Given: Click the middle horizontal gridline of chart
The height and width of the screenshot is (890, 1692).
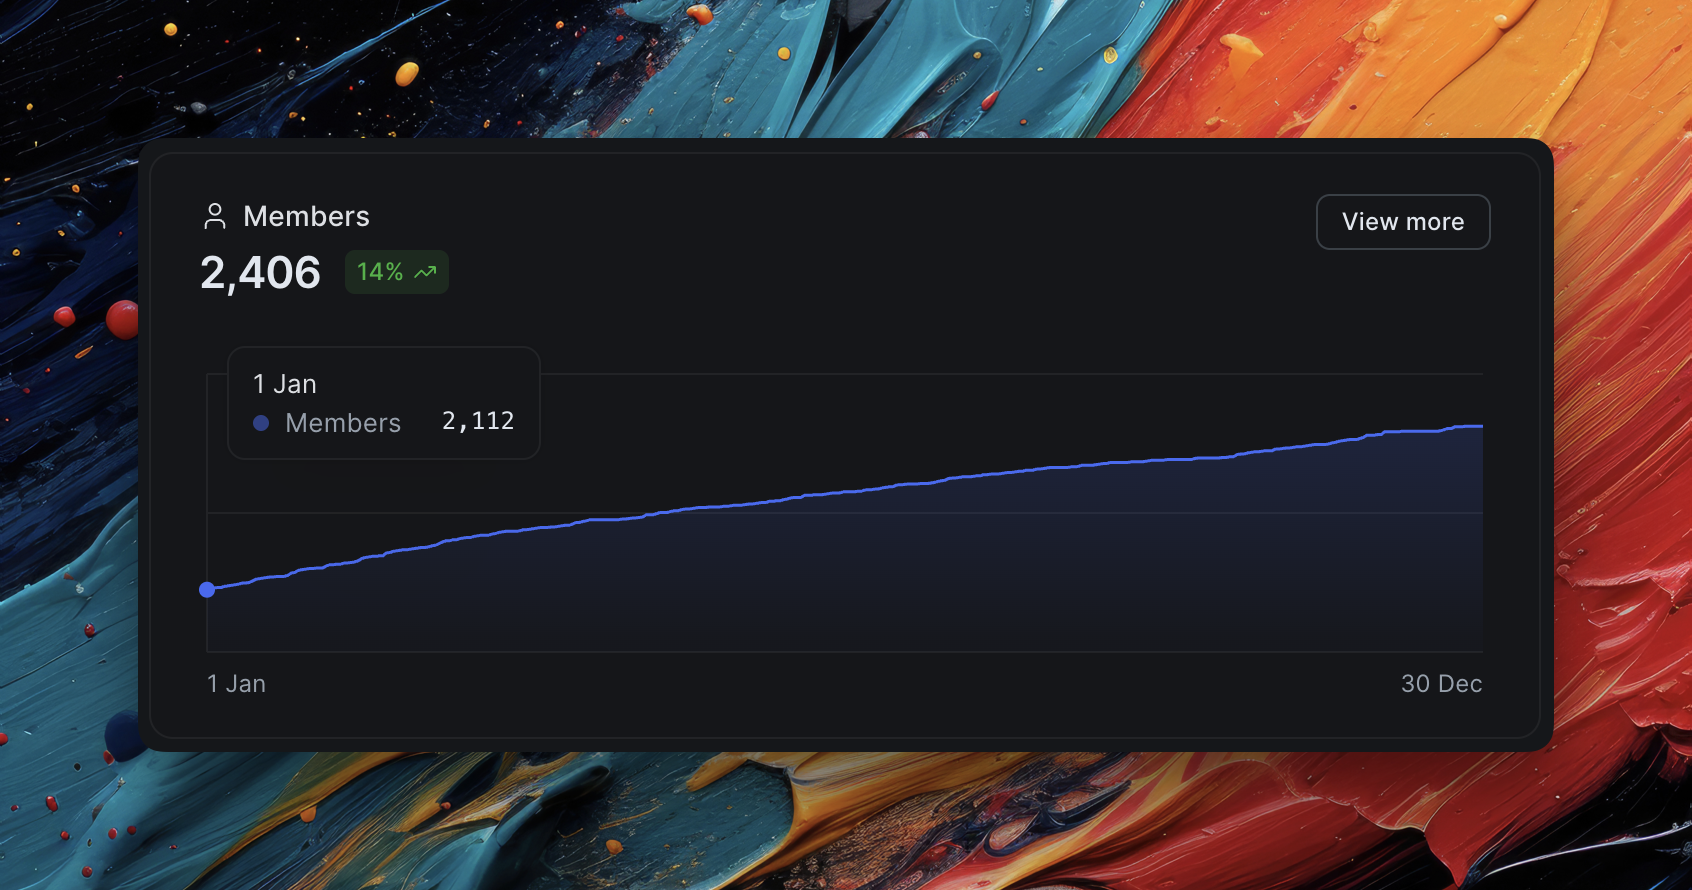Looking at the screenshot, I should point(845,513).
